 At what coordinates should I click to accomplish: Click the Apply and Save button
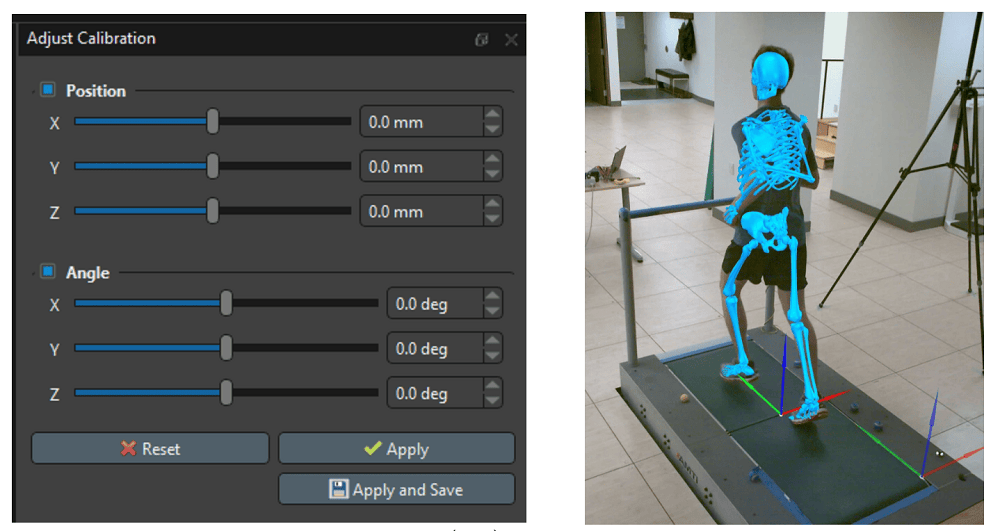397,489
